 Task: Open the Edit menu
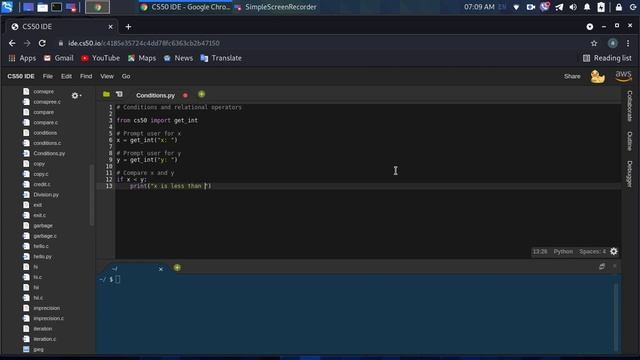[x=67, y=76]
